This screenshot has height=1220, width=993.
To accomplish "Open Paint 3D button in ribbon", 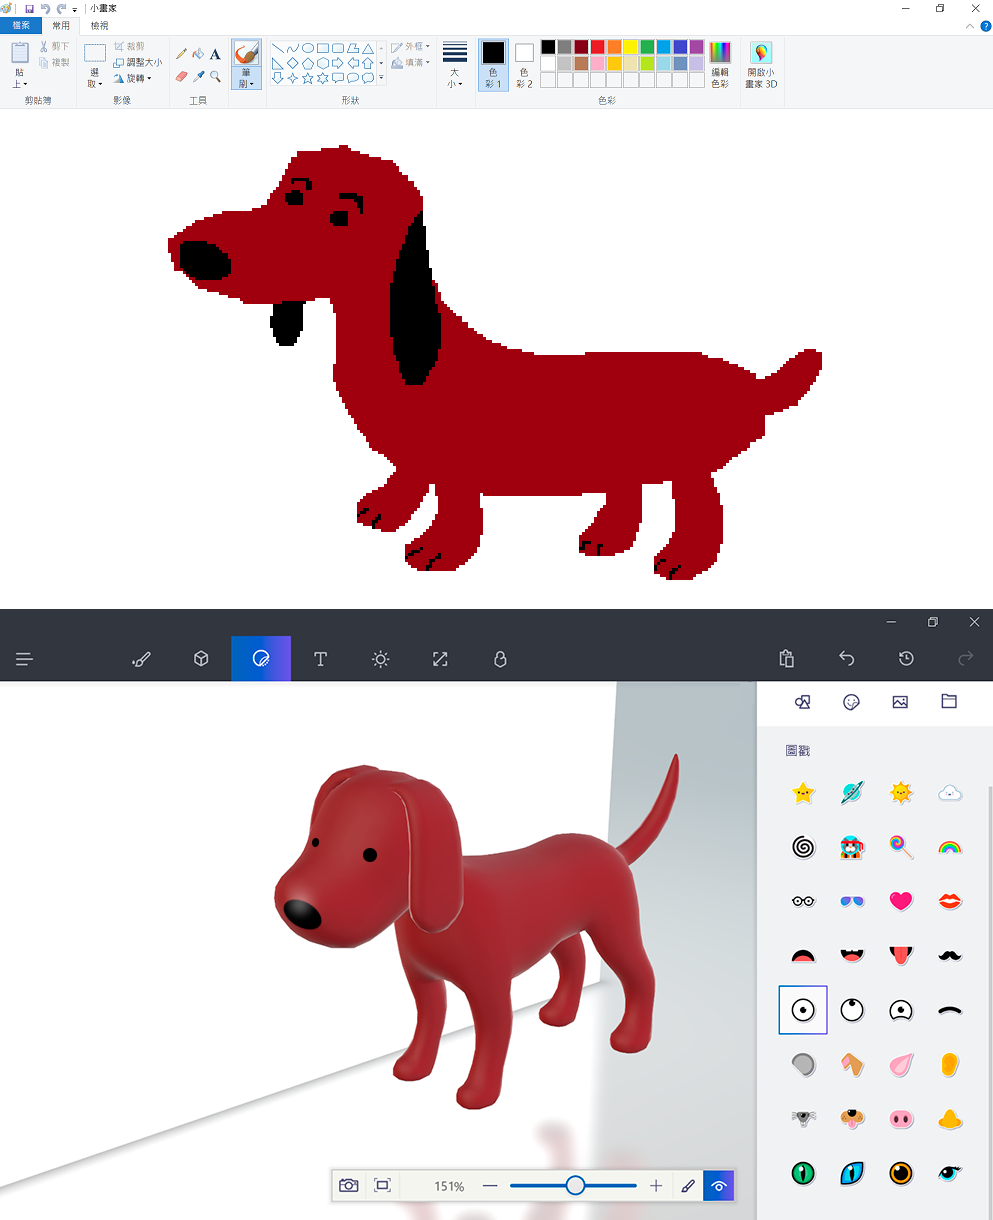I will click(761, 66).
